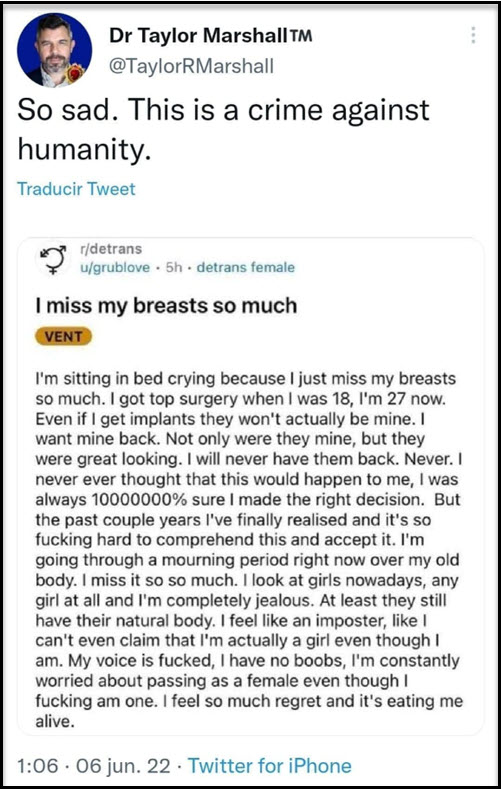Click the 5h post age label

173,267
